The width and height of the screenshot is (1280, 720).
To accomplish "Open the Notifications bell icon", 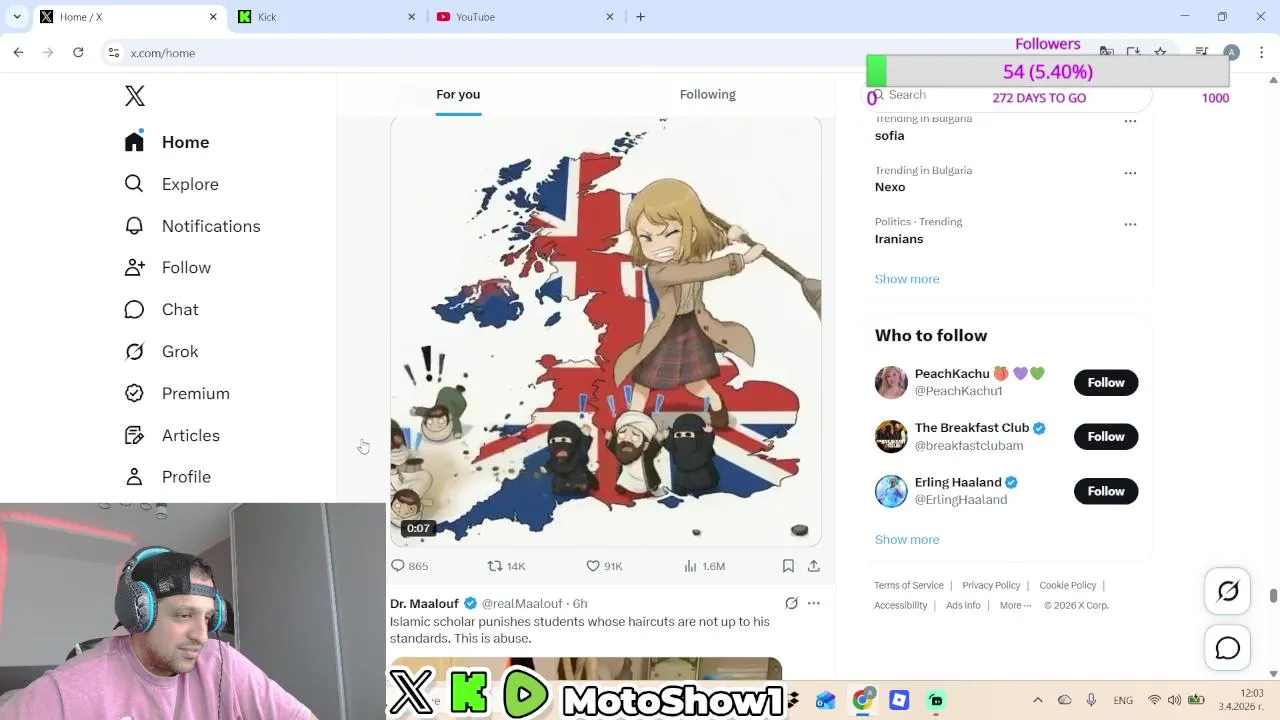I will [x=134, y=226].
